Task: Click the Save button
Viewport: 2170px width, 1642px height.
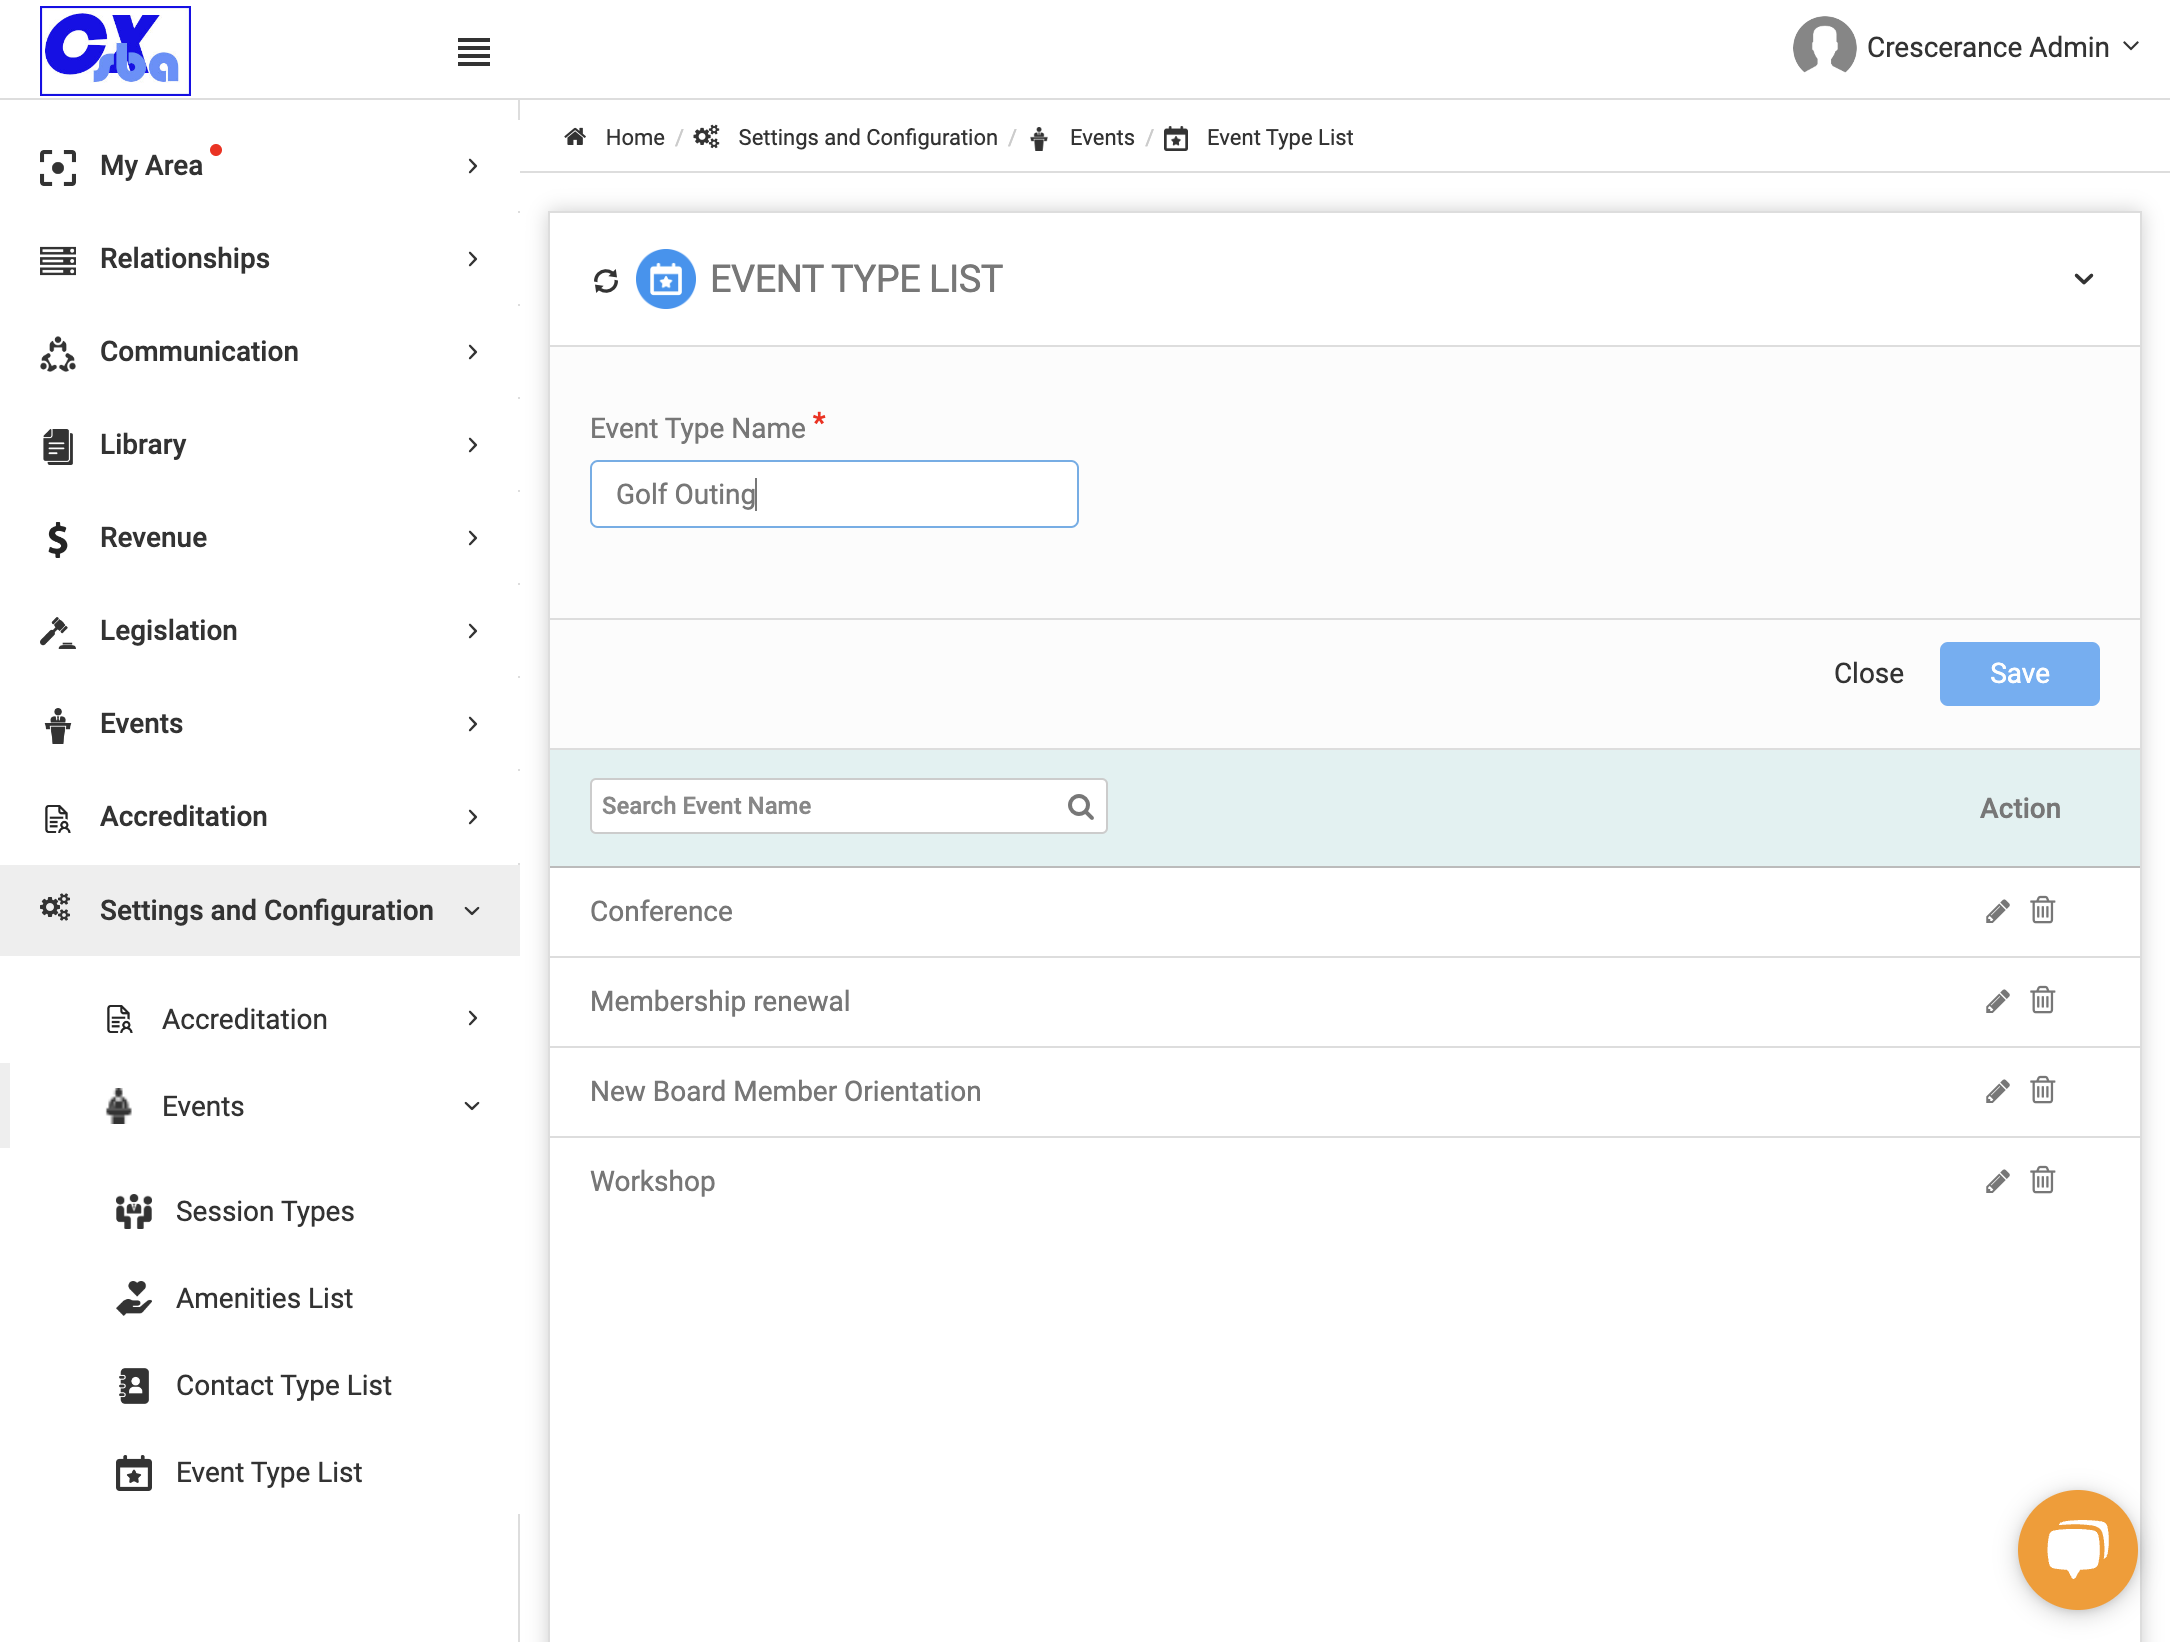Action: (2019, 674)
